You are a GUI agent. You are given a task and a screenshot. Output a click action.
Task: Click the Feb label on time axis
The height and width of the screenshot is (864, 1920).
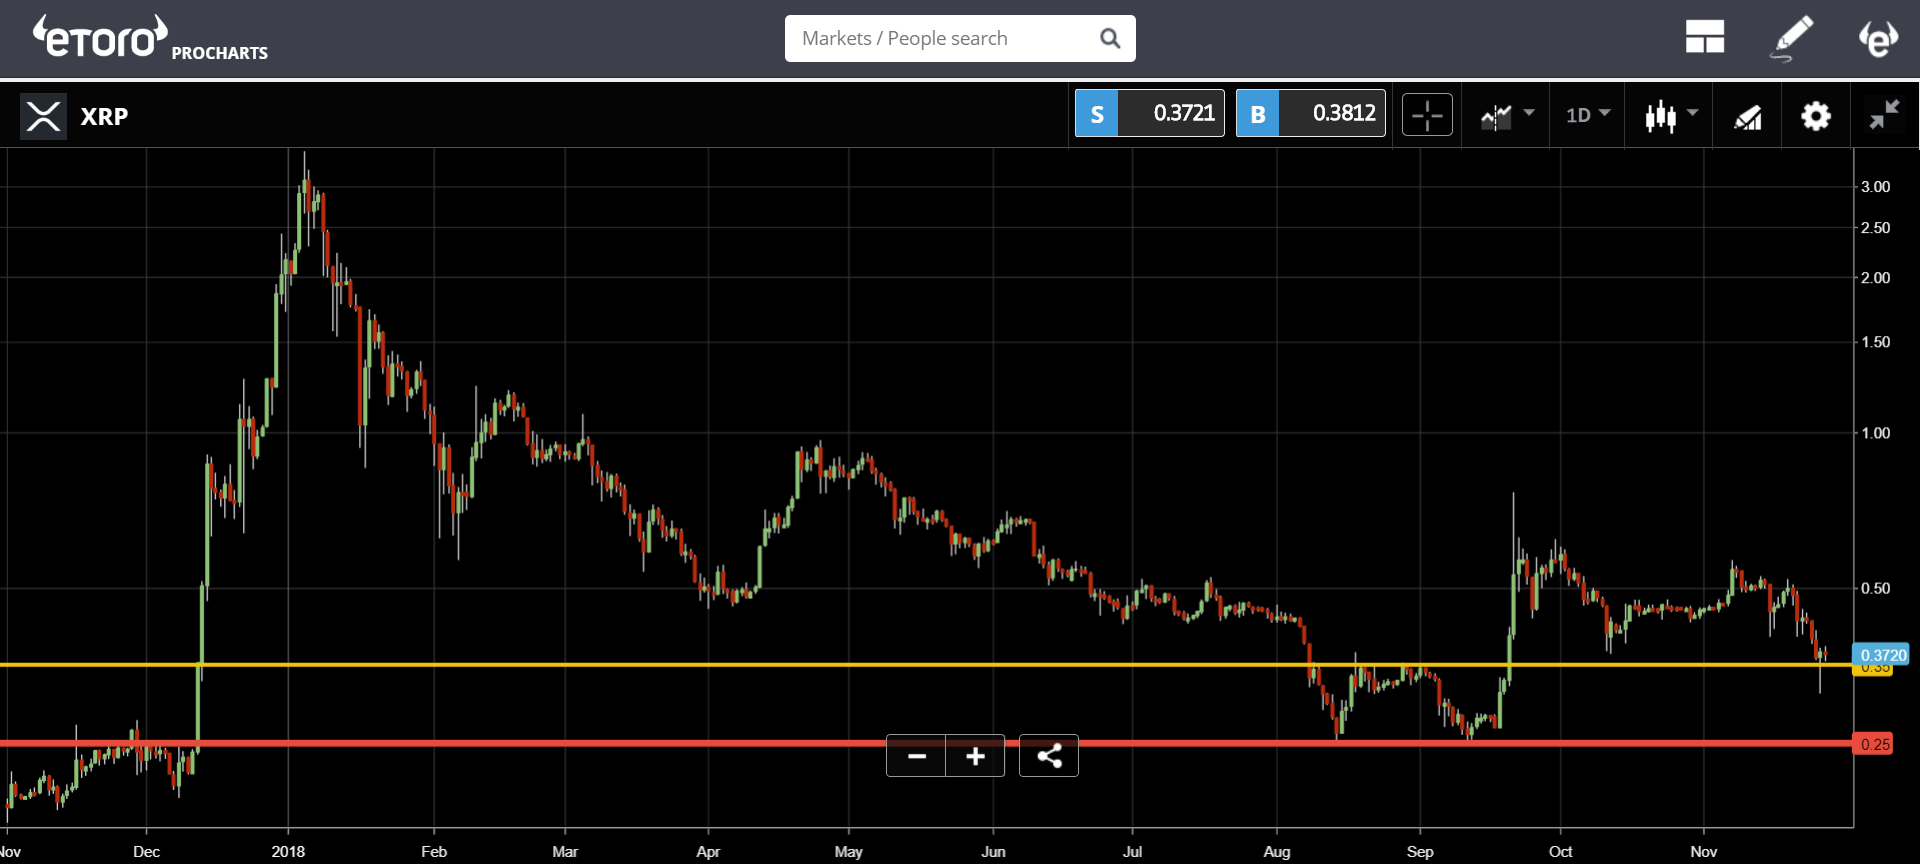coord(434,851)
